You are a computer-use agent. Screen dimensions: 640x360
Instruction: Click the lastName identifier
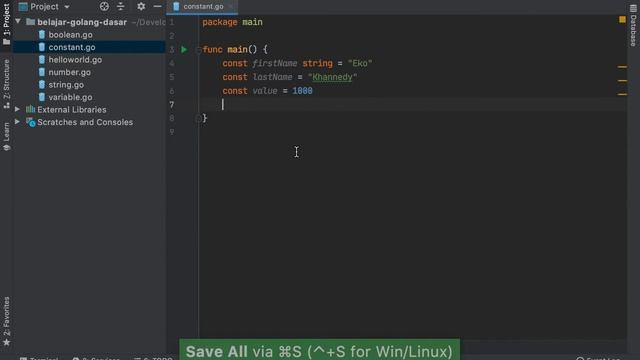[x=272, y=77]
